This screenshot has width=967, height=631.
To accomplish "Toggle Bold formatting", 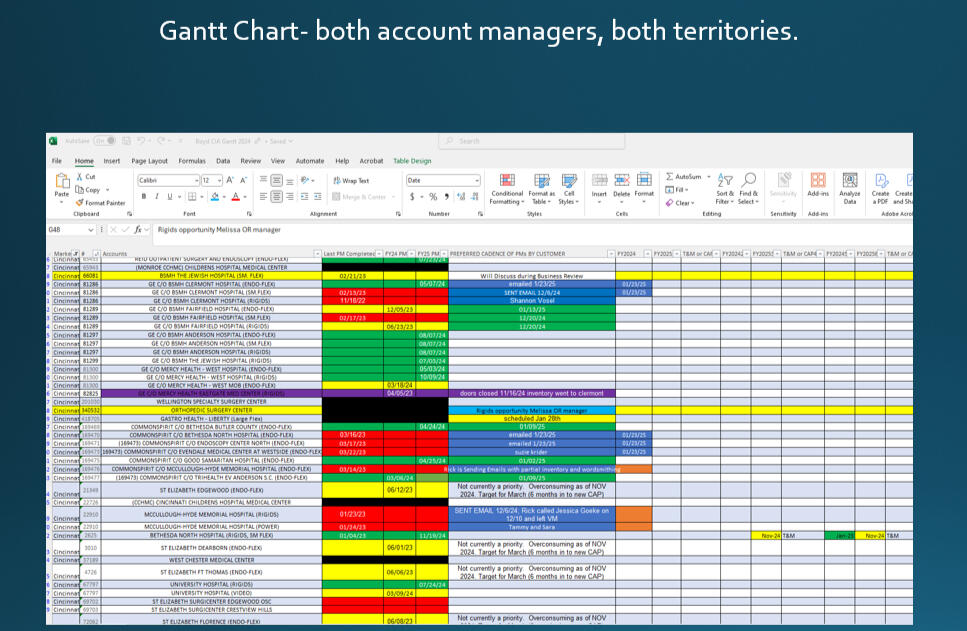I will (143, 197).
